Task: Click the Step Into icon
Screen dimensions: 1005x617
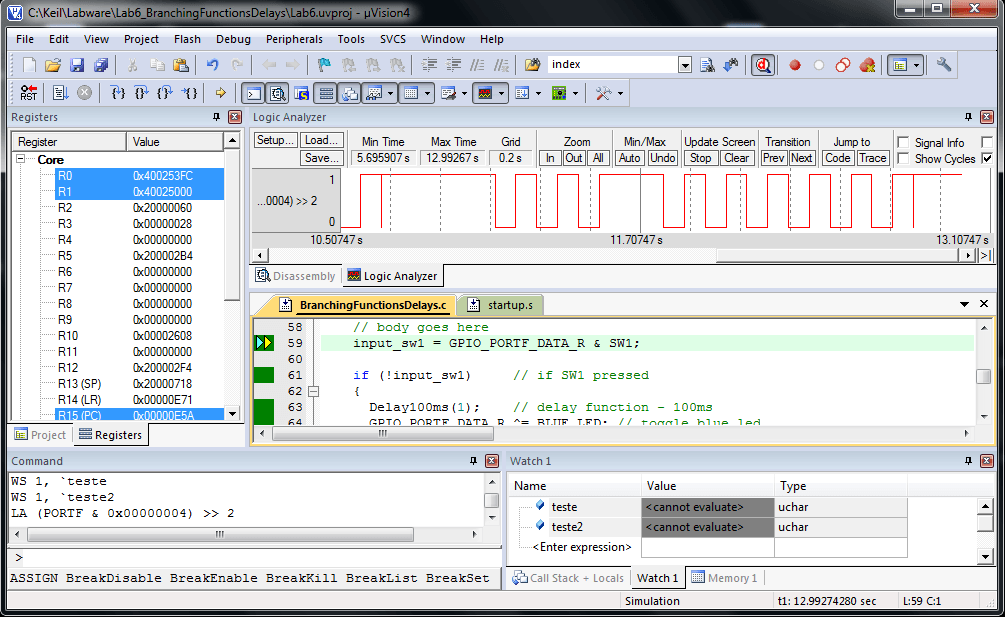Action: pyautogui.click(x=117, y=93)
